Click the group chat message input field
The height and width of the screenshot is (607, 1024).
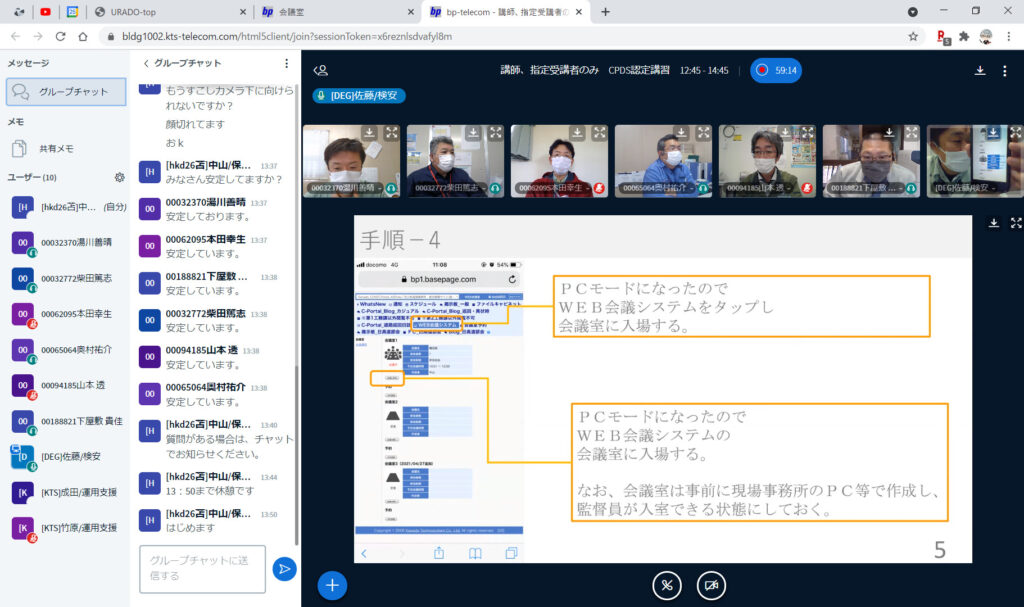202,569
